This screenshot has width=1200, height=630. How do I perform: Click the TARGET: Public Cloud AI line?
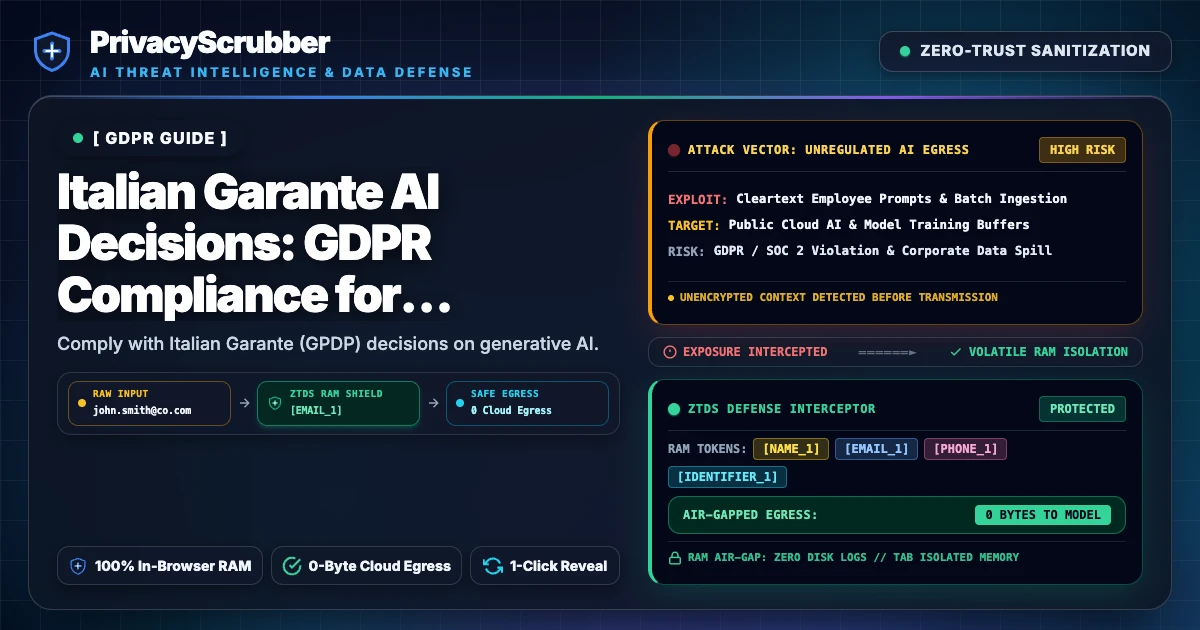point(848,224)
